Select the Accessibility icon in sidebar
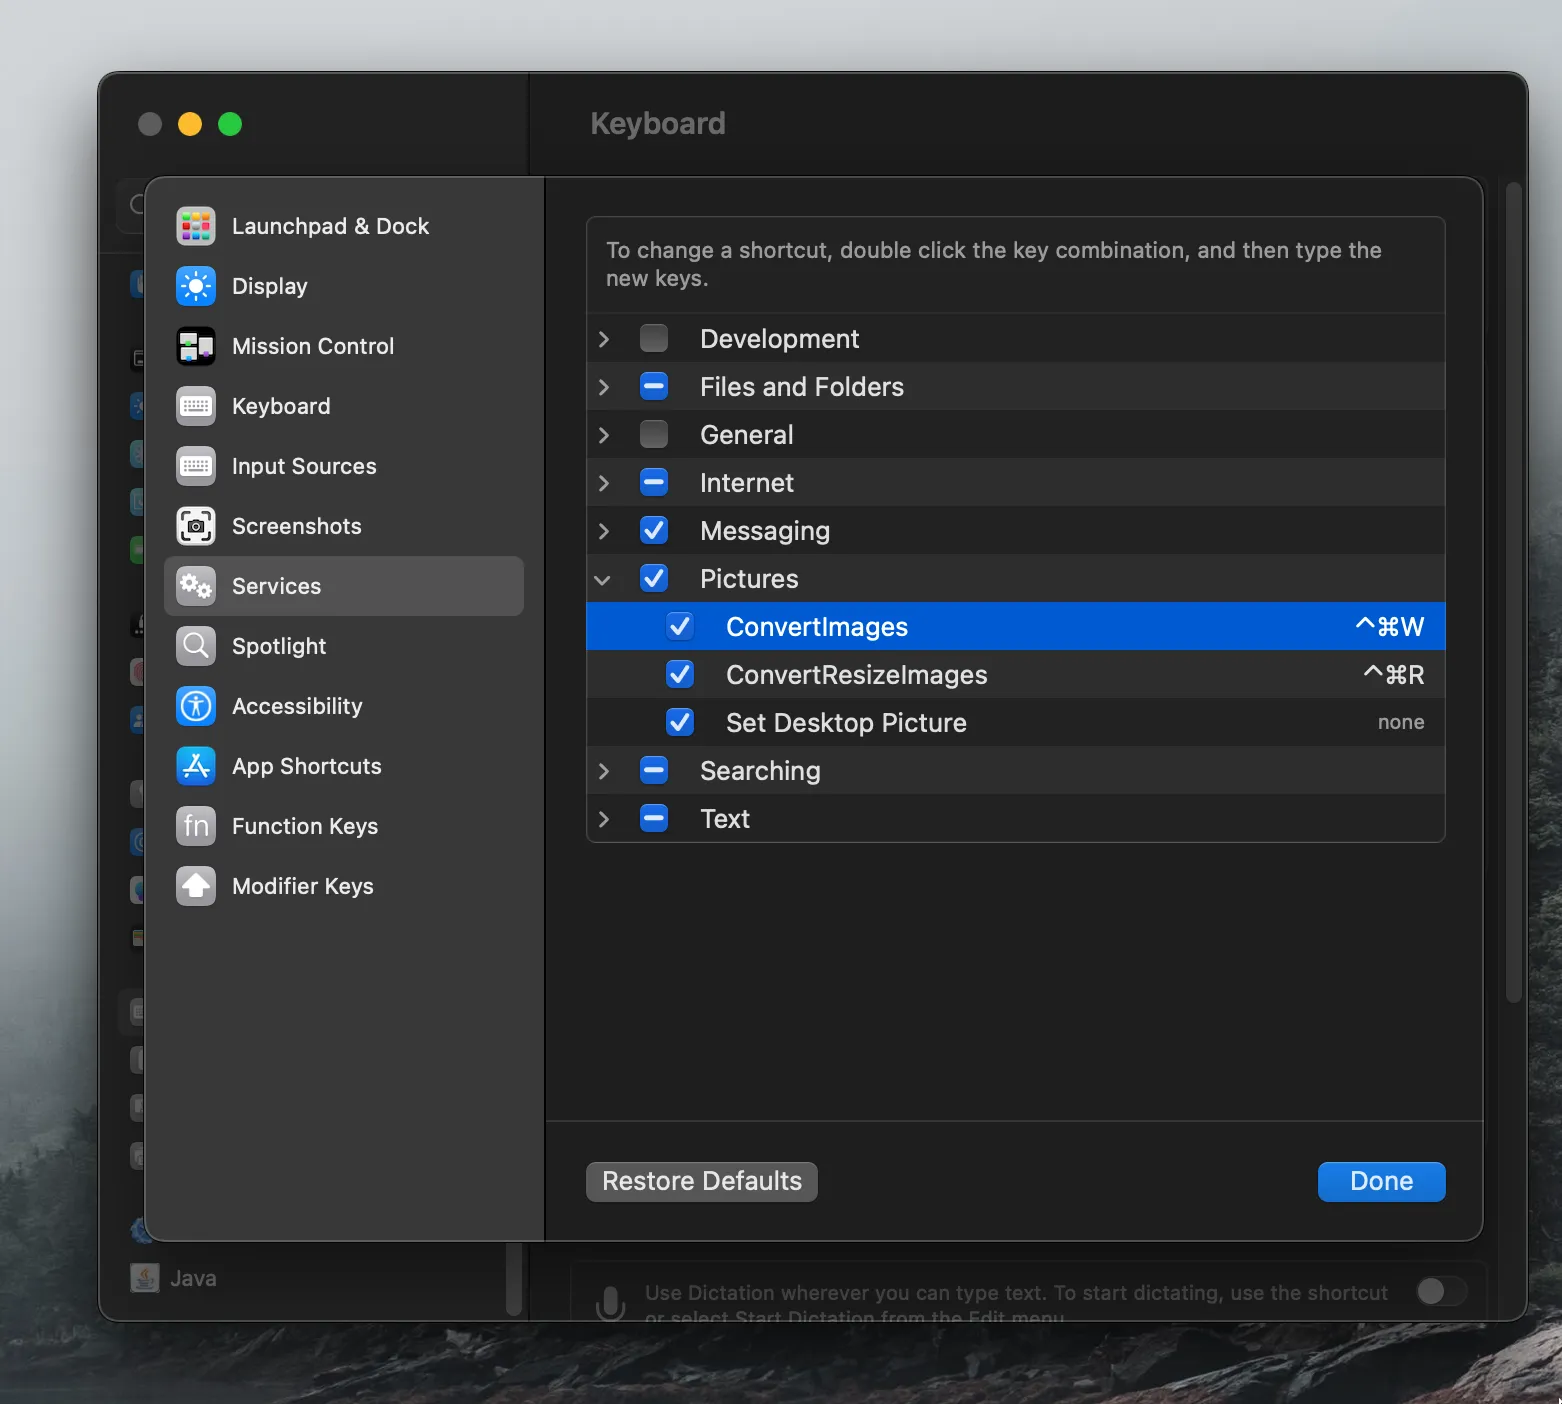 [x=196, y=706]
